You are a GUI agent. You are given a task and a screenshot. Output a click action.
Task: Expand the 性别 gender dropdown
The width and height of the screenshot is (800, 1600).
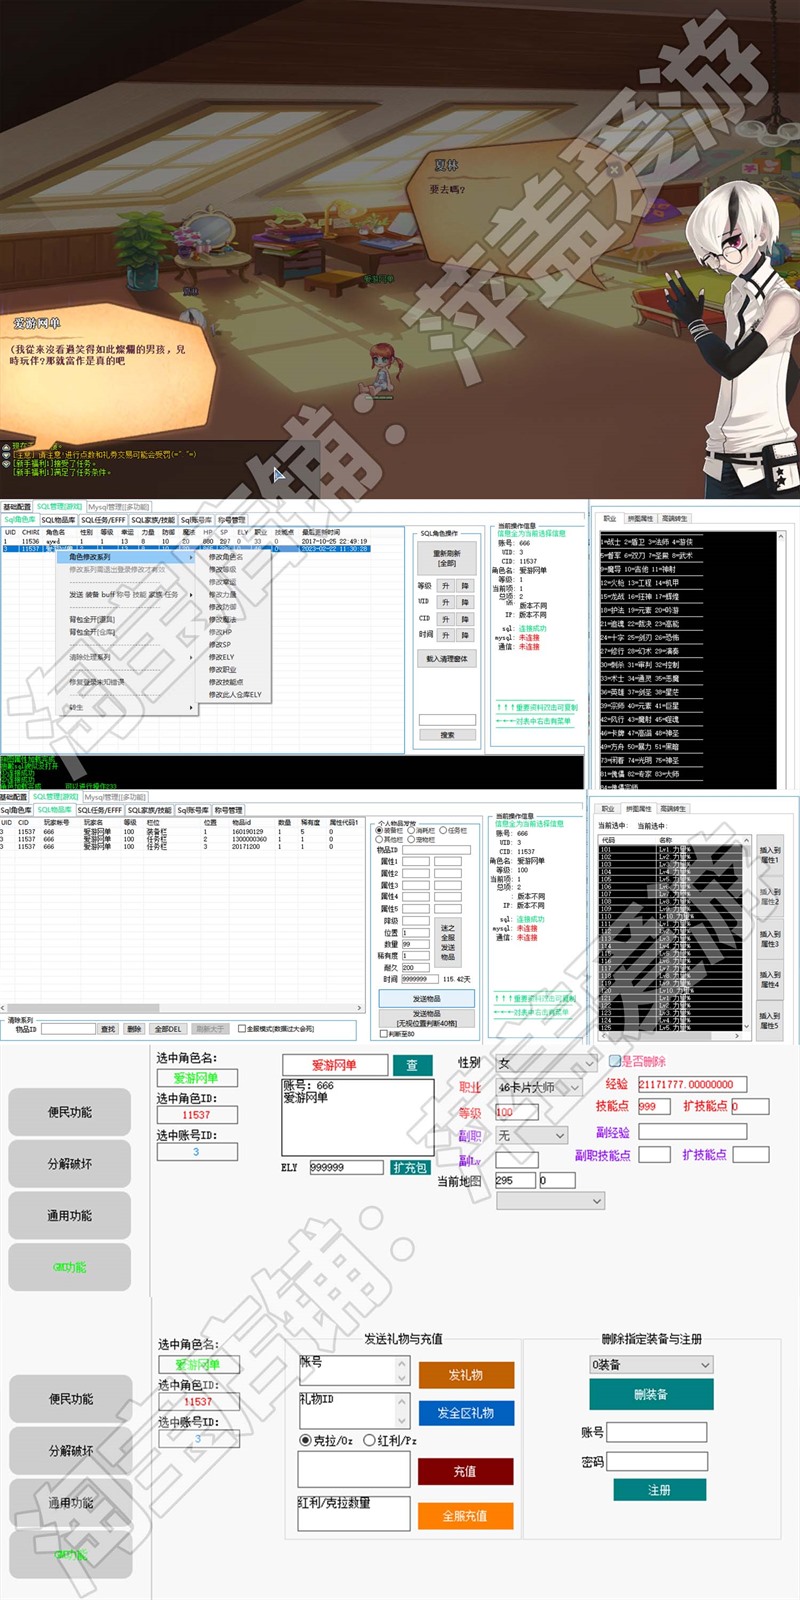[546, 1063]
